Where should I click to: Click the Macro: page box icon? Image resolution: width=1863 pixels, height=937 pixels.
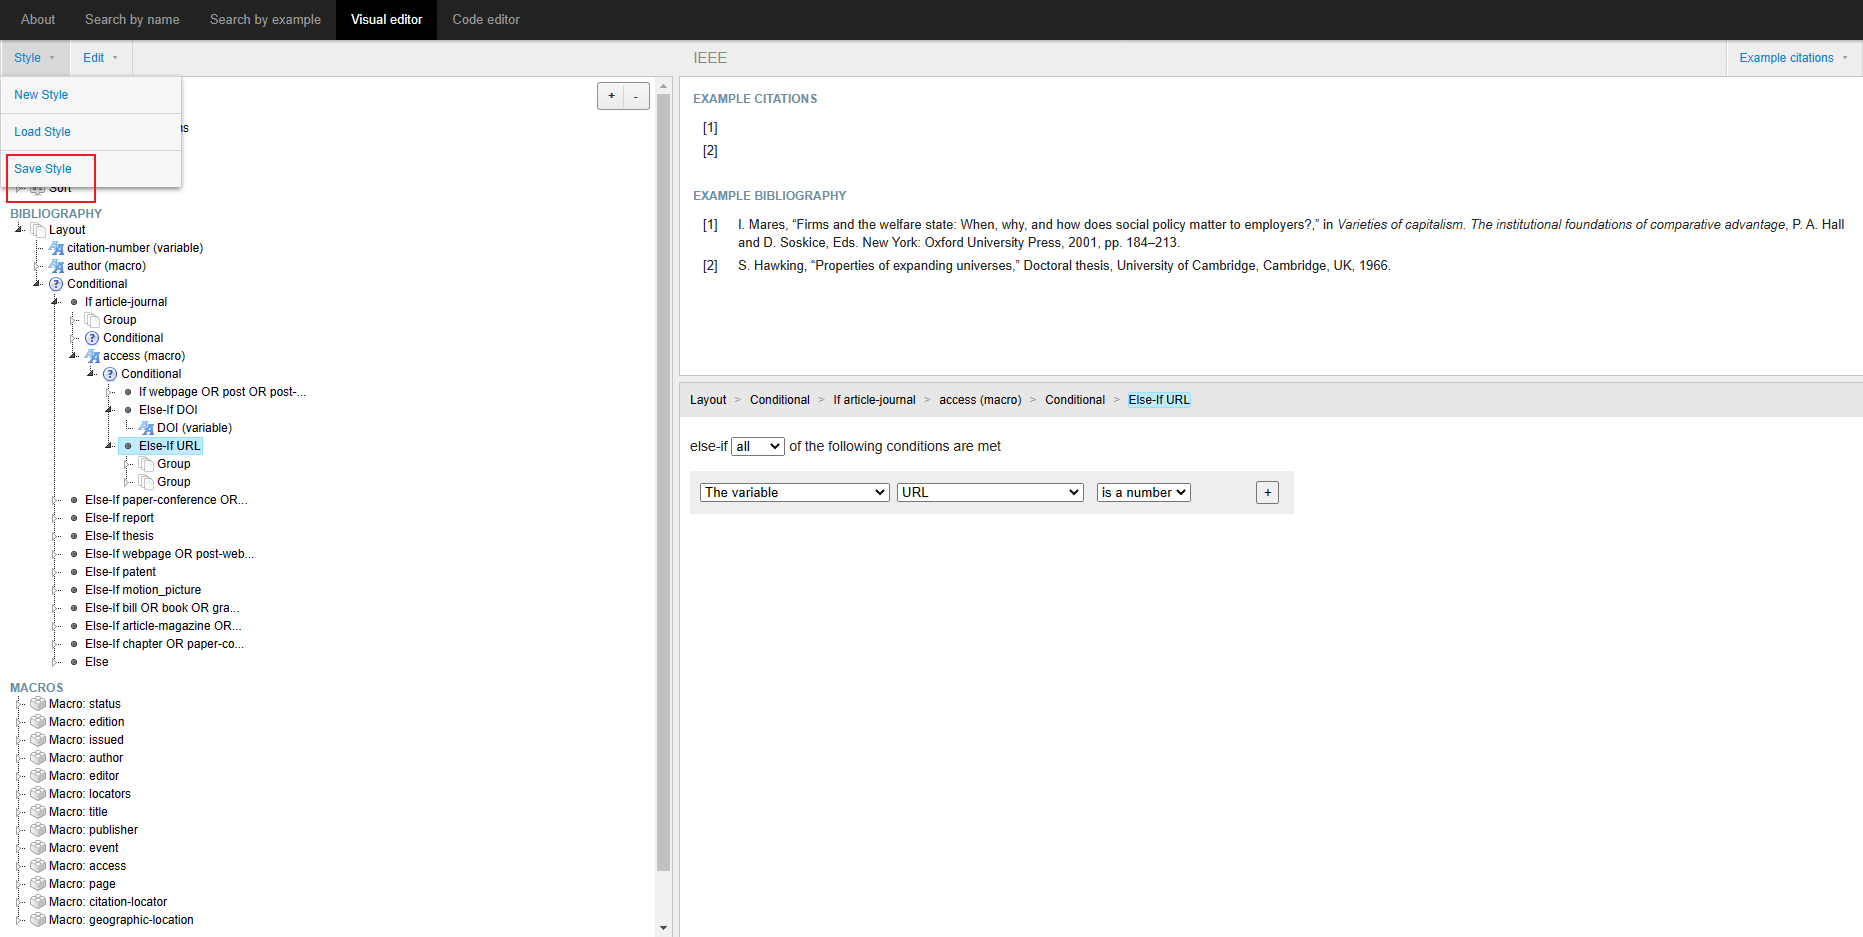38,884
